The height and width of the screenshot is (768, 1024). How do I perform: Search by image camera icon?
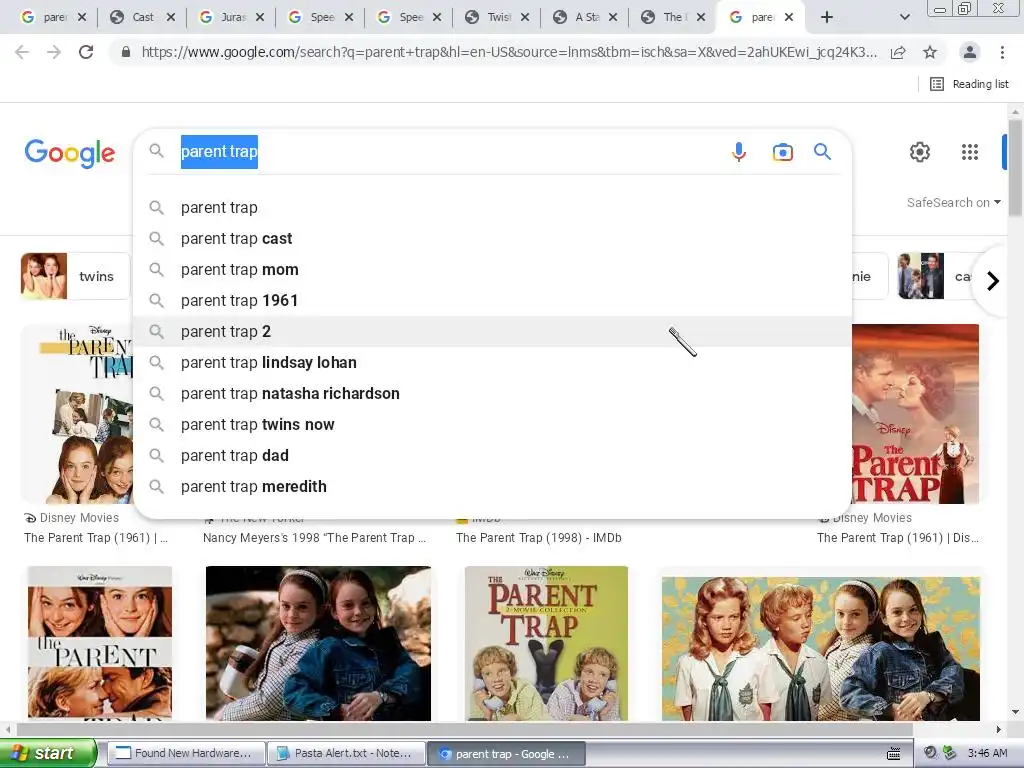pyautogui.click(x=782, y=152)
